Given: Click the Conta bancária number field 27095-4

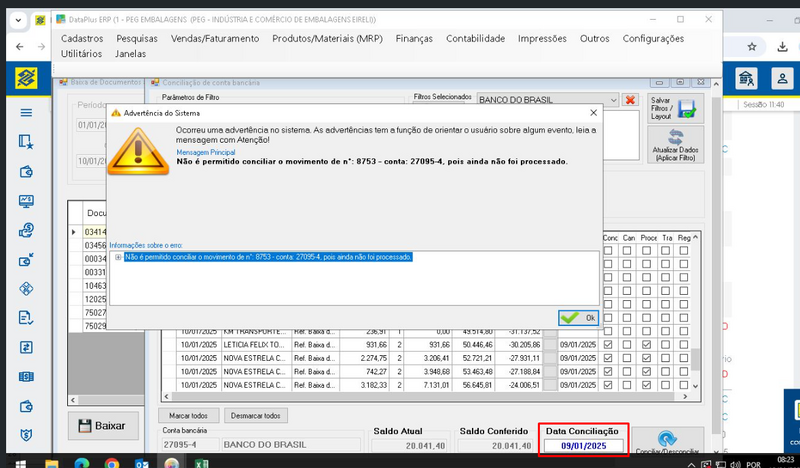Looking at the screenshot, I should point(190,445).
